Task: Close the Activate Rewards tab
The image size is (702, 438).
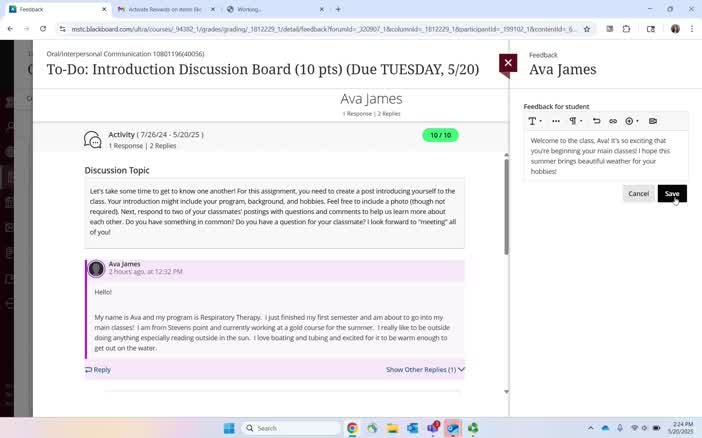Action: [213, 9]
